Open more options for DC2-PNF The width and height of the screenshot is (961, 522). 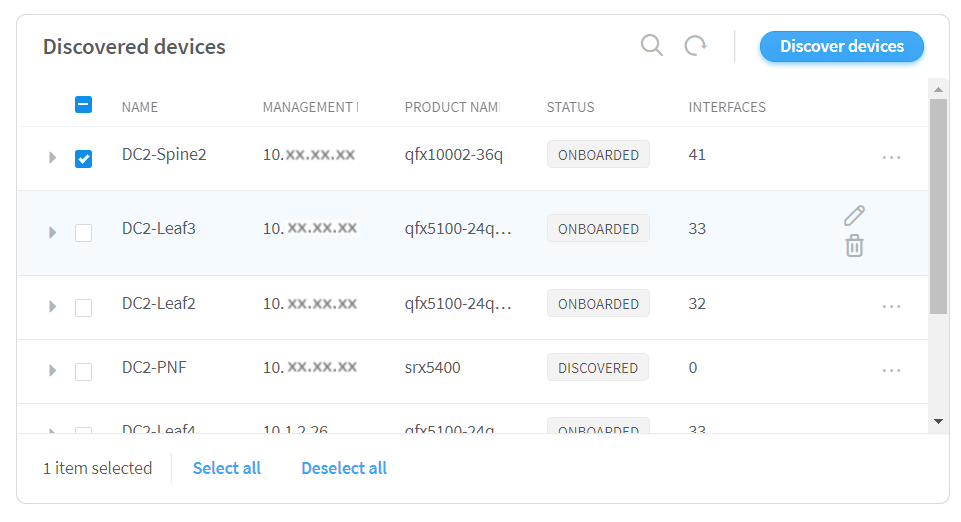click(891, 370)
